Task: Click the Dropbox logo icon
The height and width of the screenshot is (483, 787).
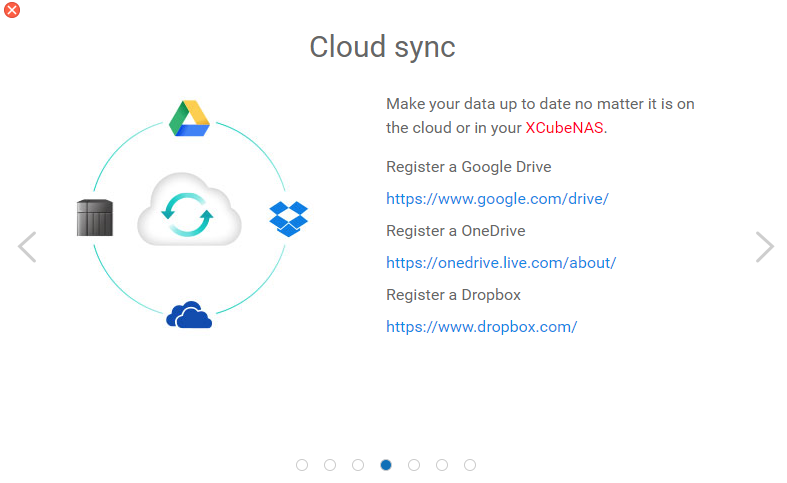Action: [289, 219]
